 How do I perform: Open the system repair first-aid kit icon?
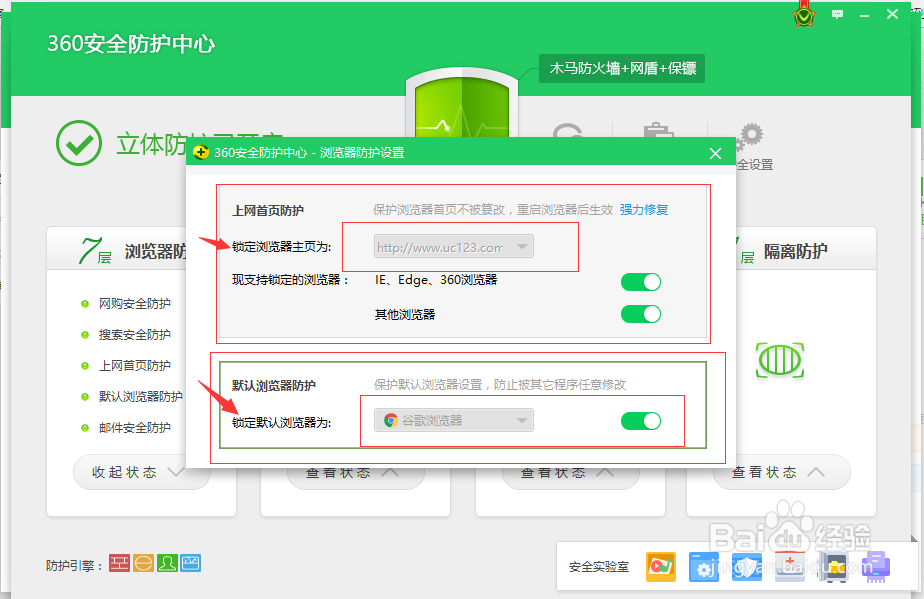(x=790, y=566)
